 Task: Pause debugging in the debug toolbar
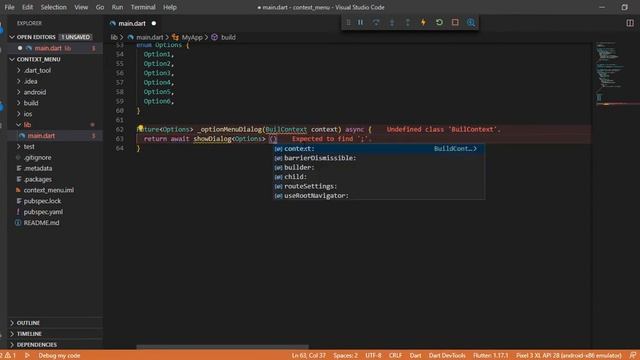pyautogui.click(x=360, y=22)
